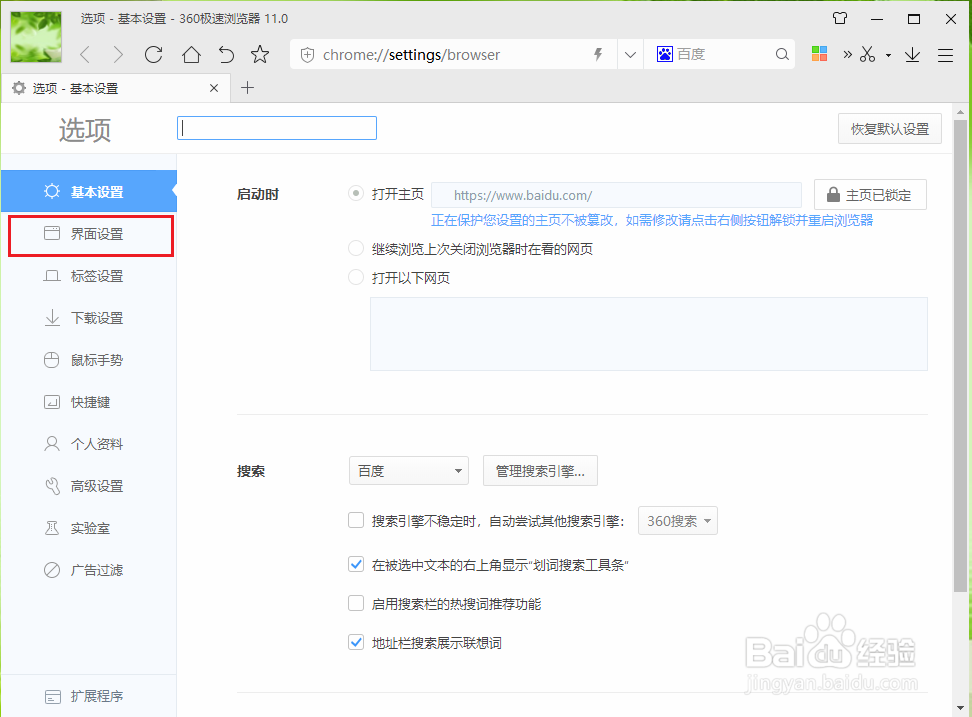The image size is (972, 717).
Task: Click the screenshot scissors icon in toolbar
Action: tap(869, 54)
